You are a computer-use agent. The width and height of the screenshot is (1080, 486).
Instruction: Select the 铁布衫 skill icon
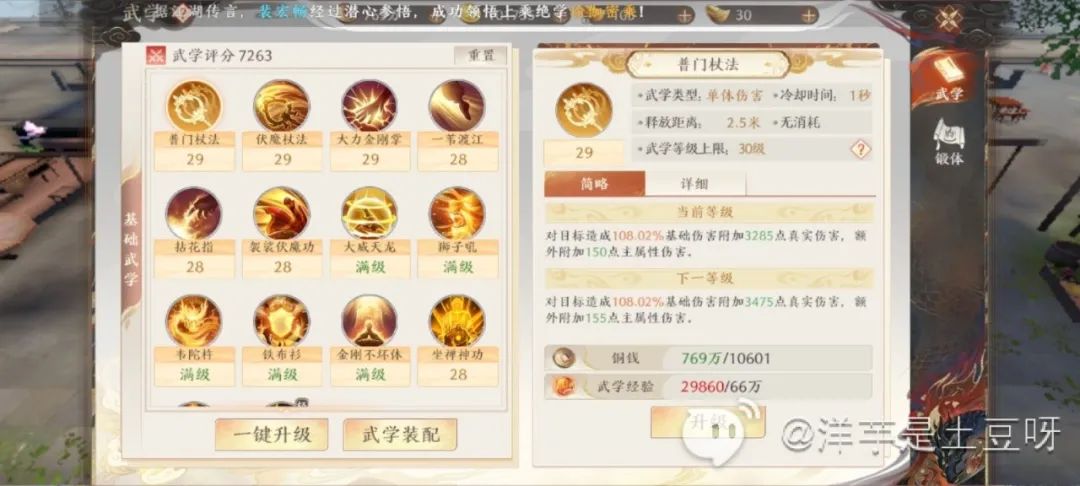282,321
